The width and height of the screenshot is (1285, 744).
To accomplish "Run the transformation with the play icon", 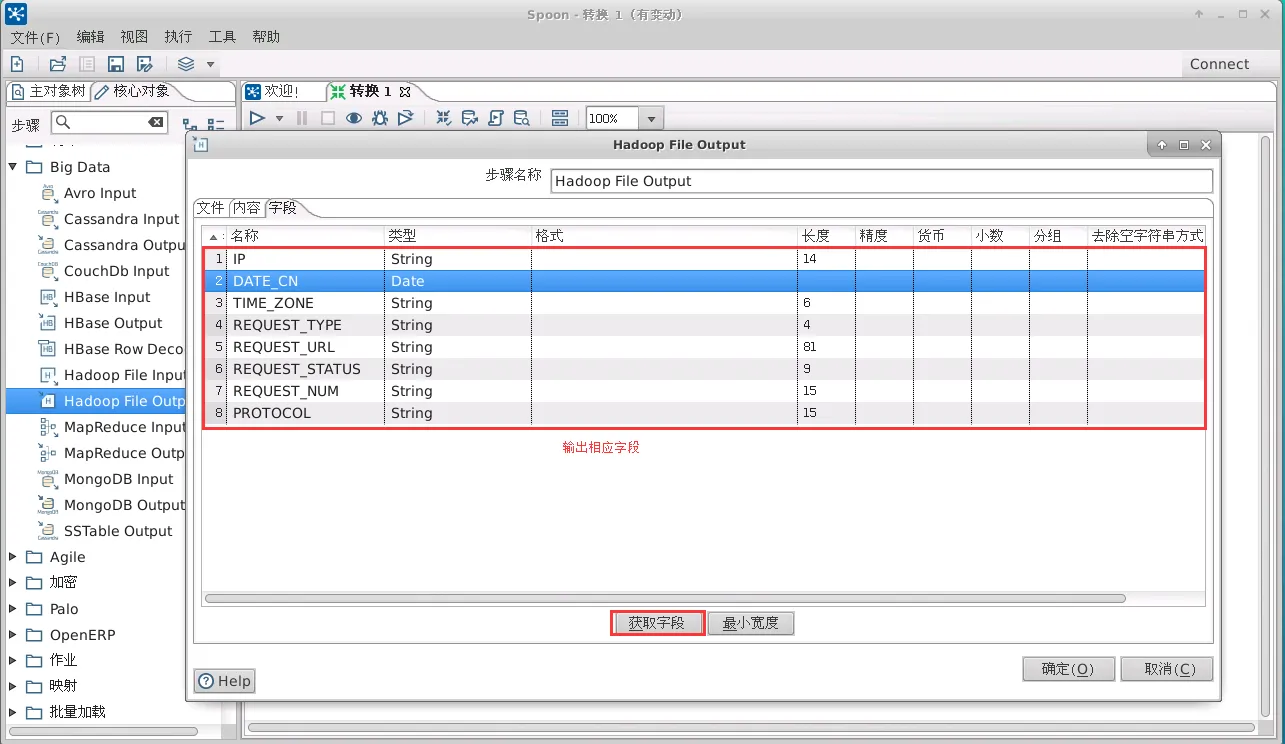I will (x=257, y=118).
